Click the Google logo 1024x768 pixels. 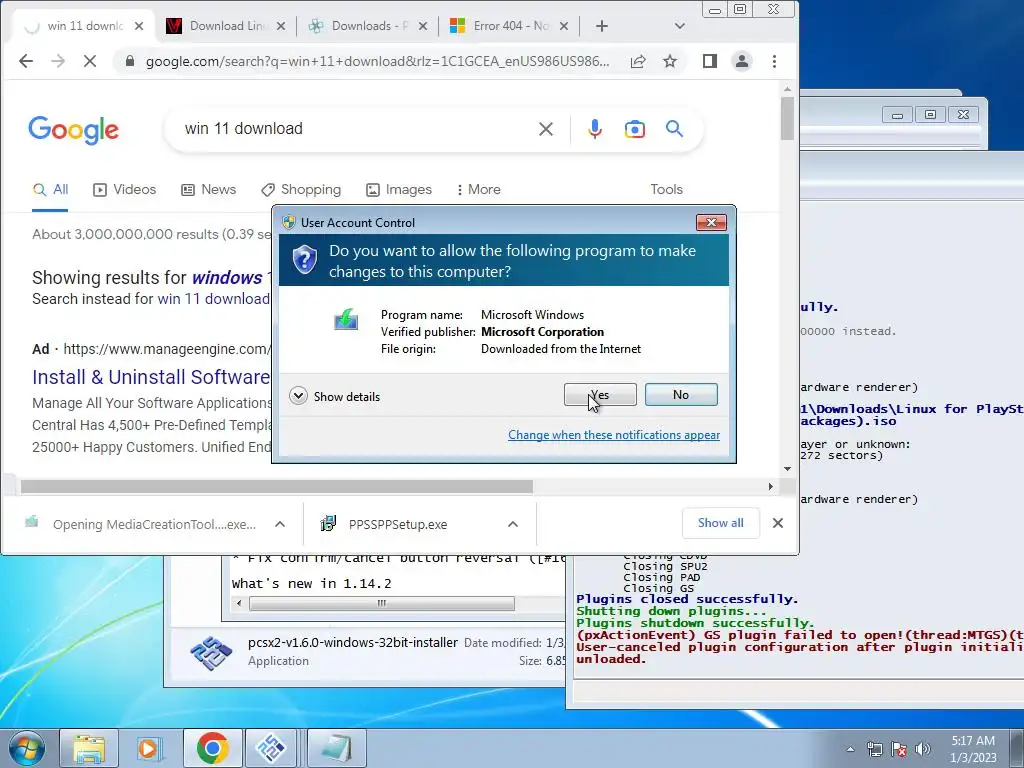[x=74, y=129]
